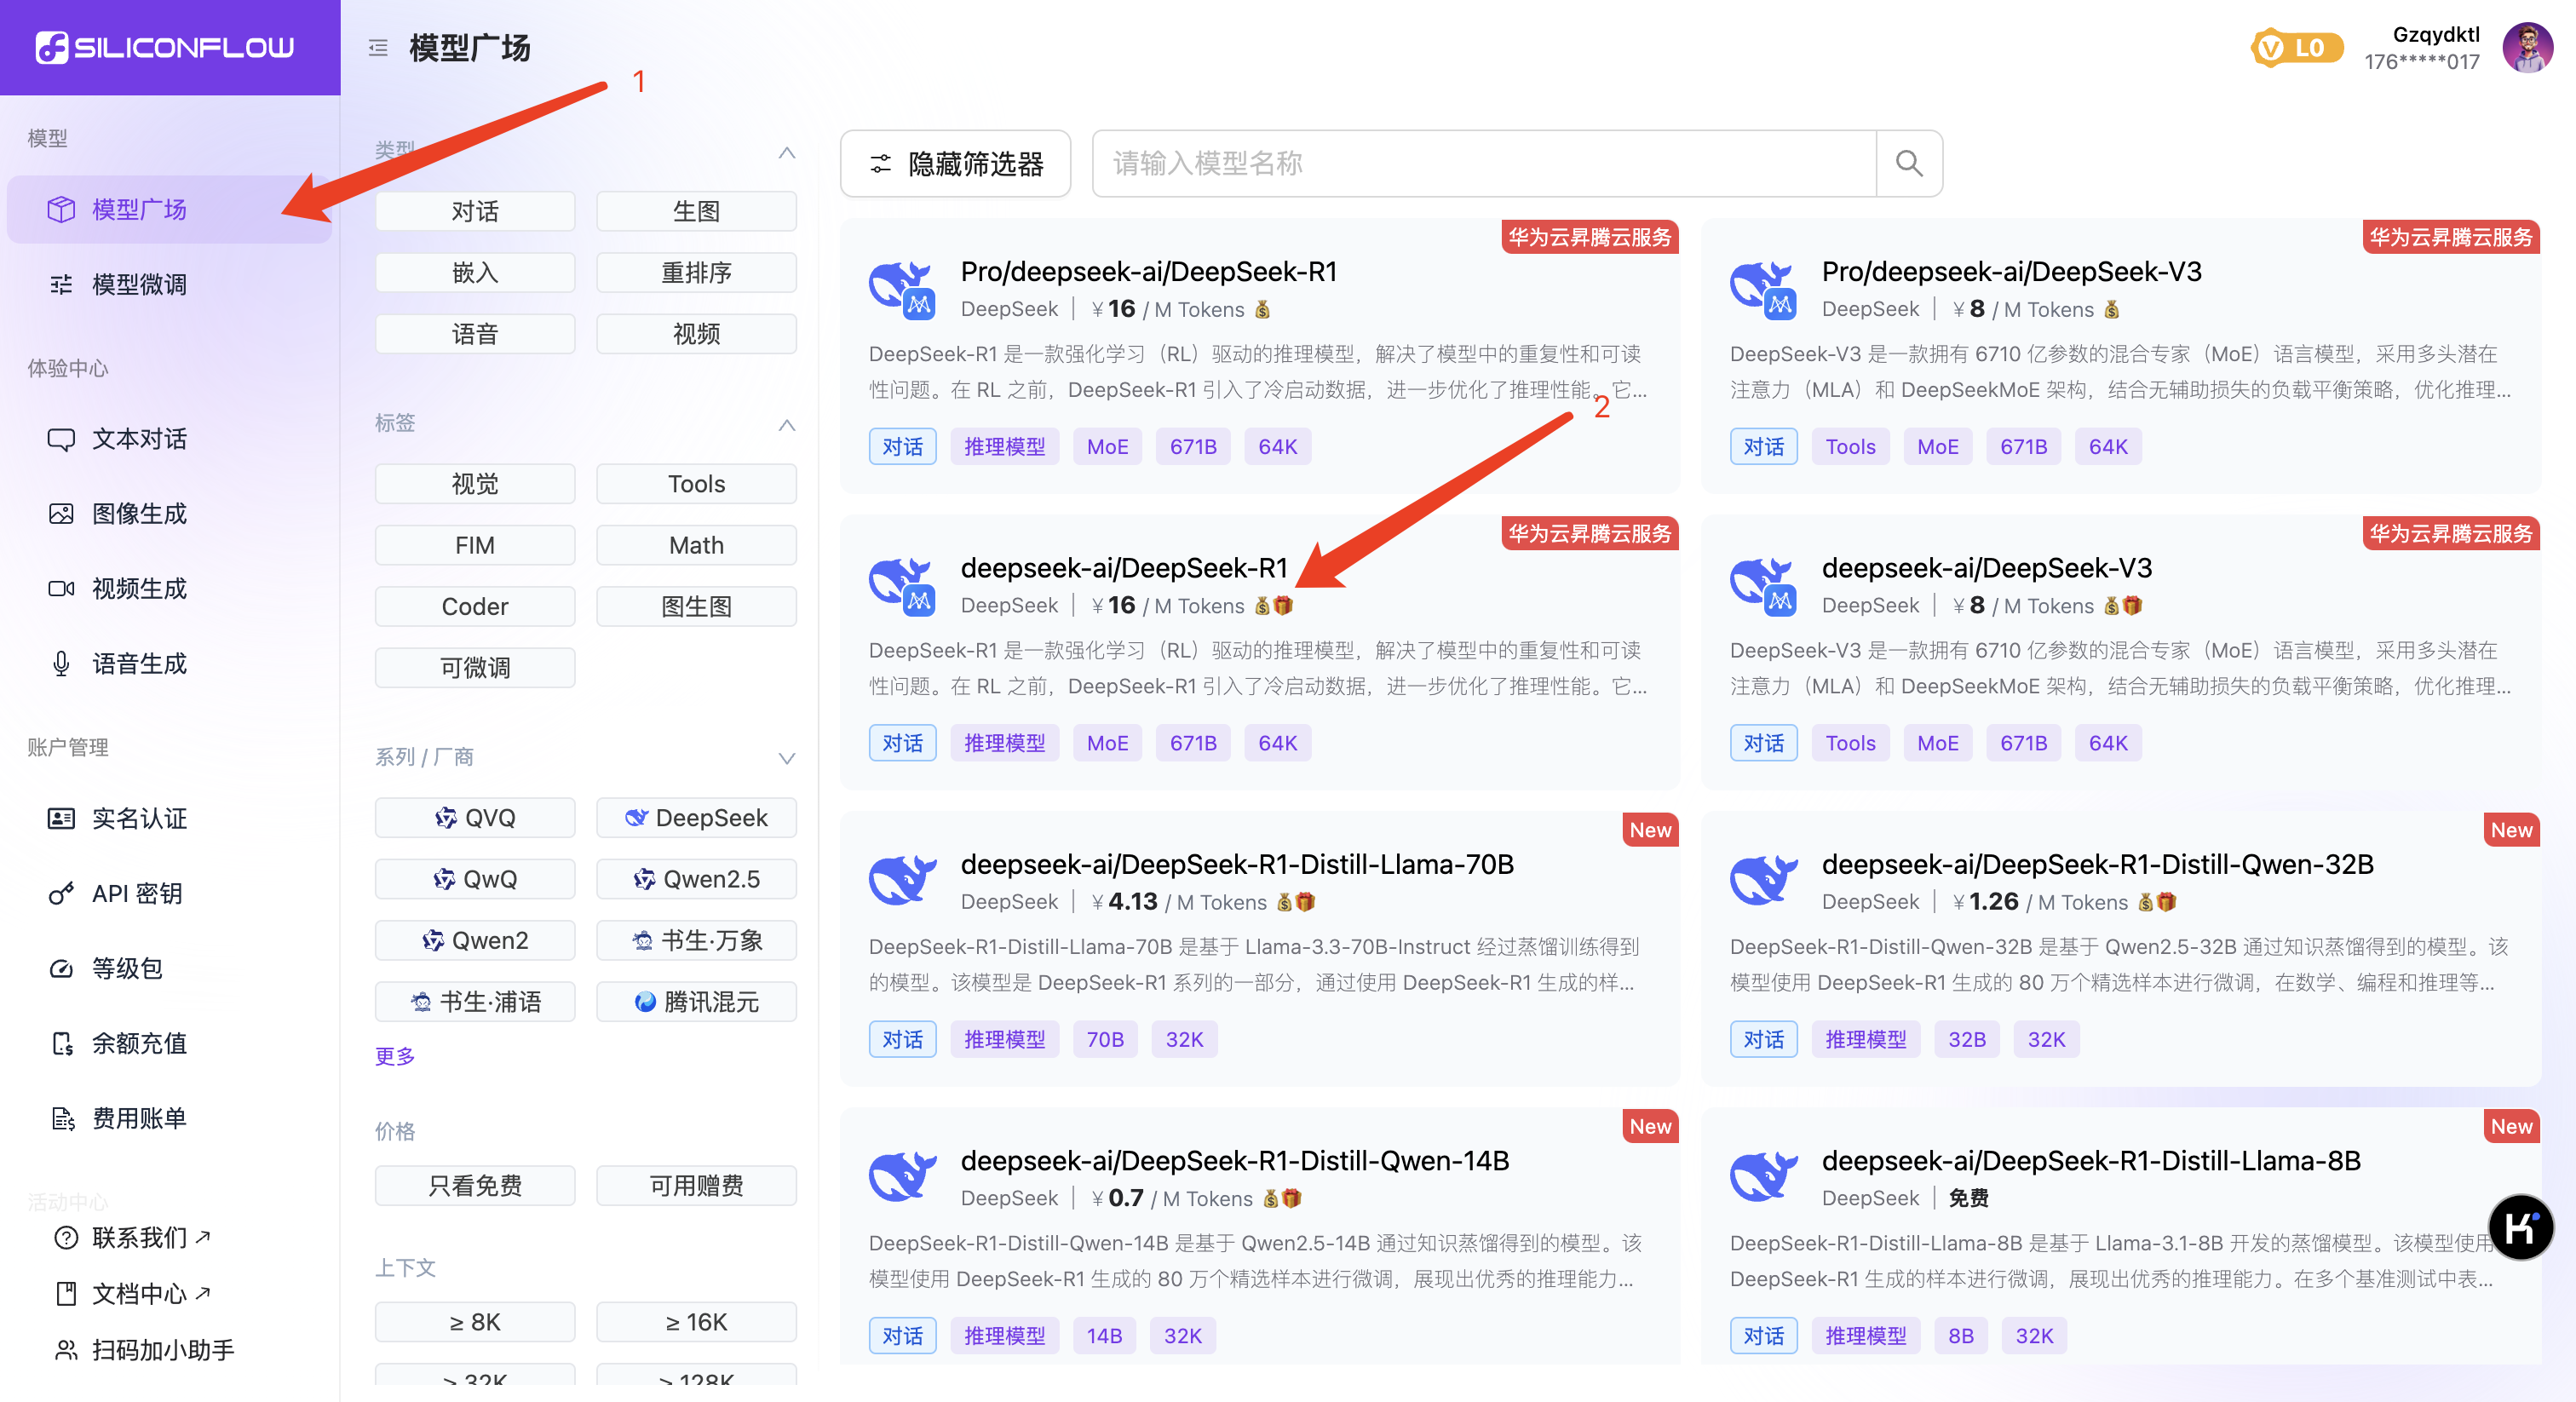Toggle the 只看免费 price filter

click(x=475, y=1185)
